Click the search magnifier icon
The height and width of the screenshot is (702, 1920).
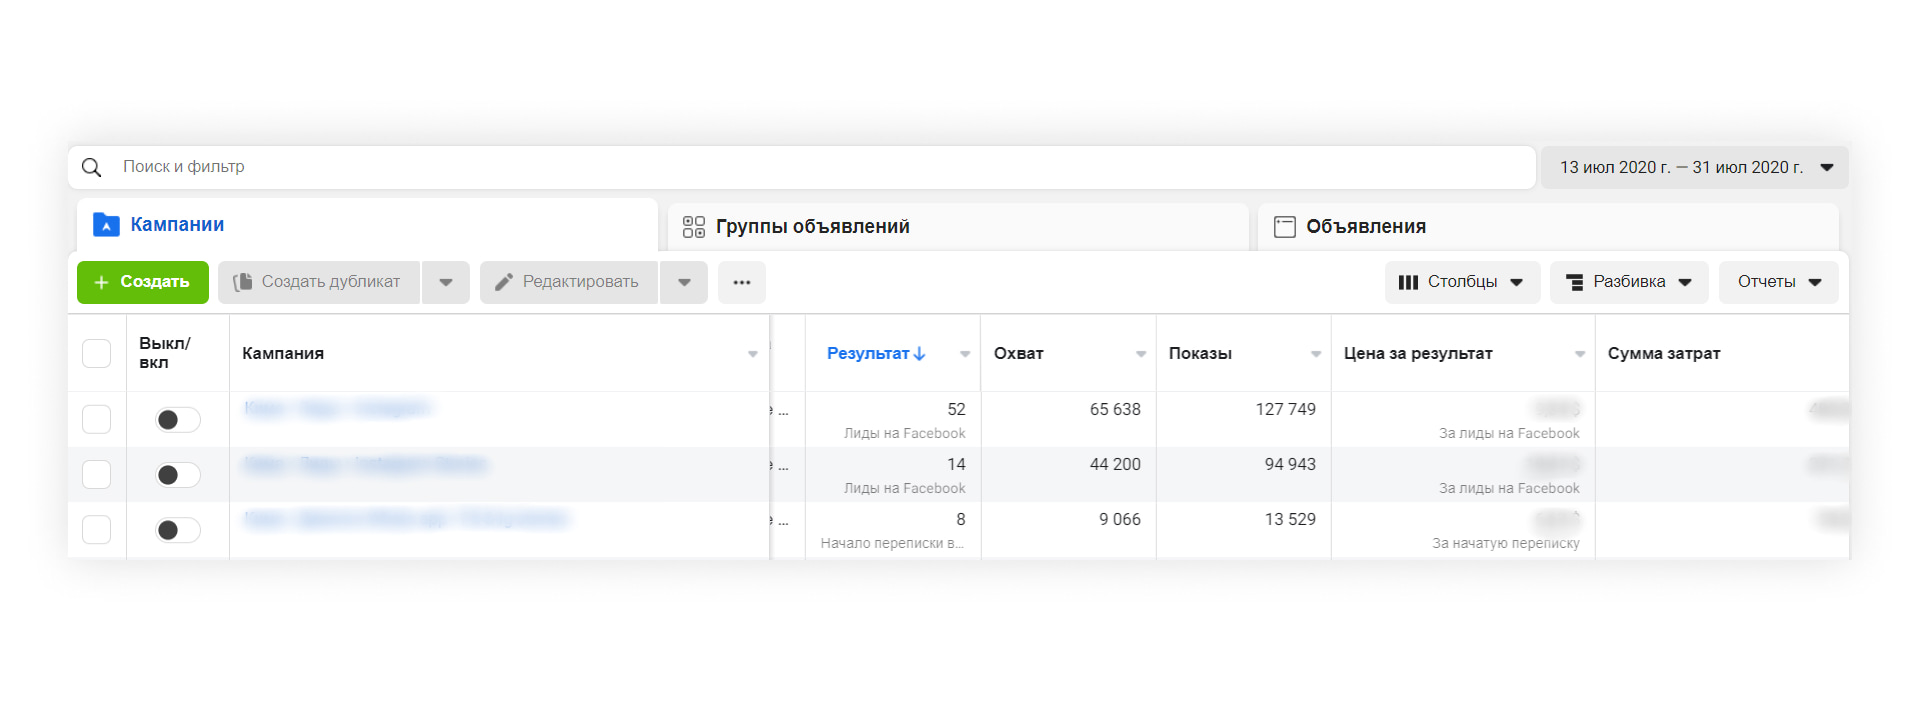[x=92, y=168]
